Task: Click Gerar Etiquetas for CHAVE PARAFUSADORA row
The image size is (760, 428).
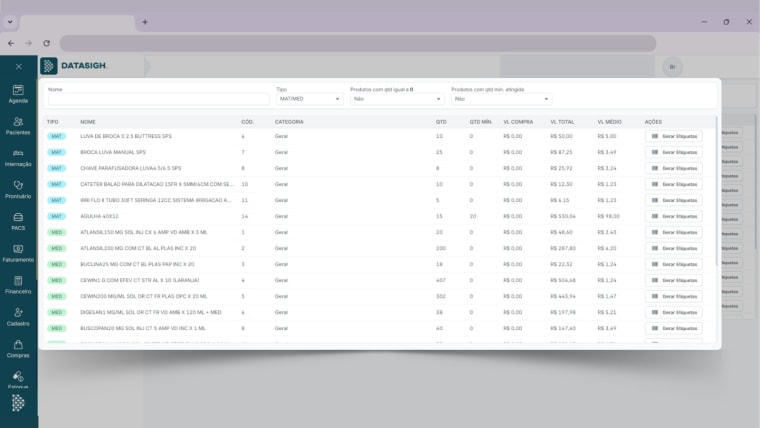Action: [673, 168]
